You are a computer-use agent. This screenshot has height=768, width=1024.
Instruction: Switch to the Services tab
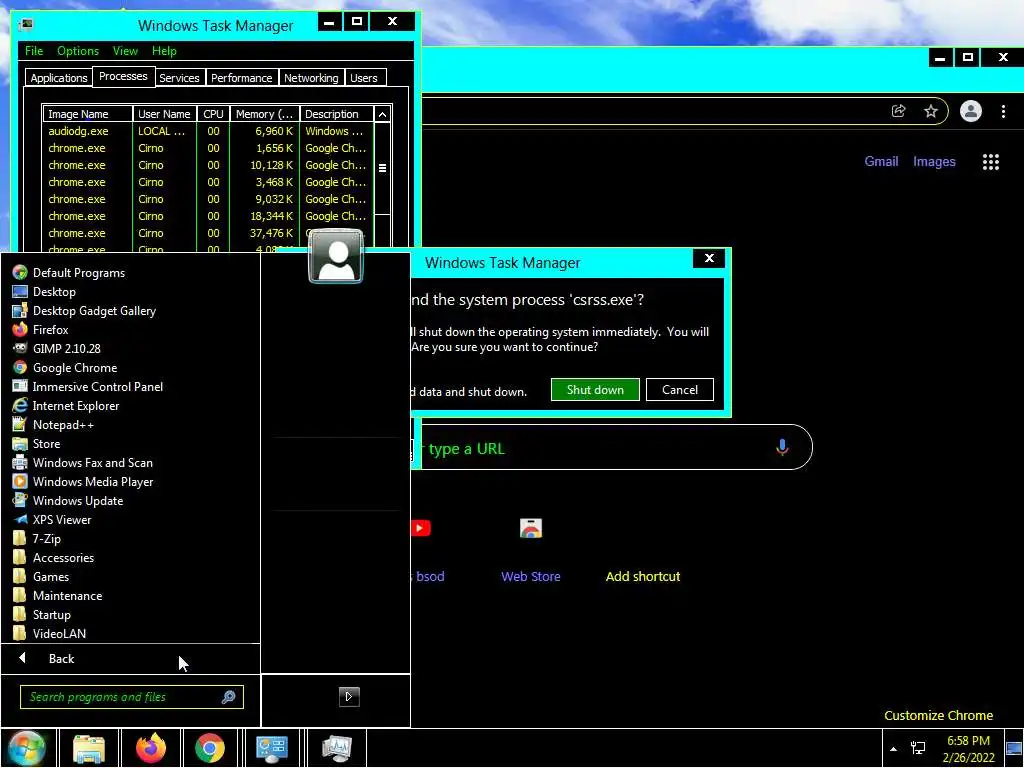tap(179, 78)
